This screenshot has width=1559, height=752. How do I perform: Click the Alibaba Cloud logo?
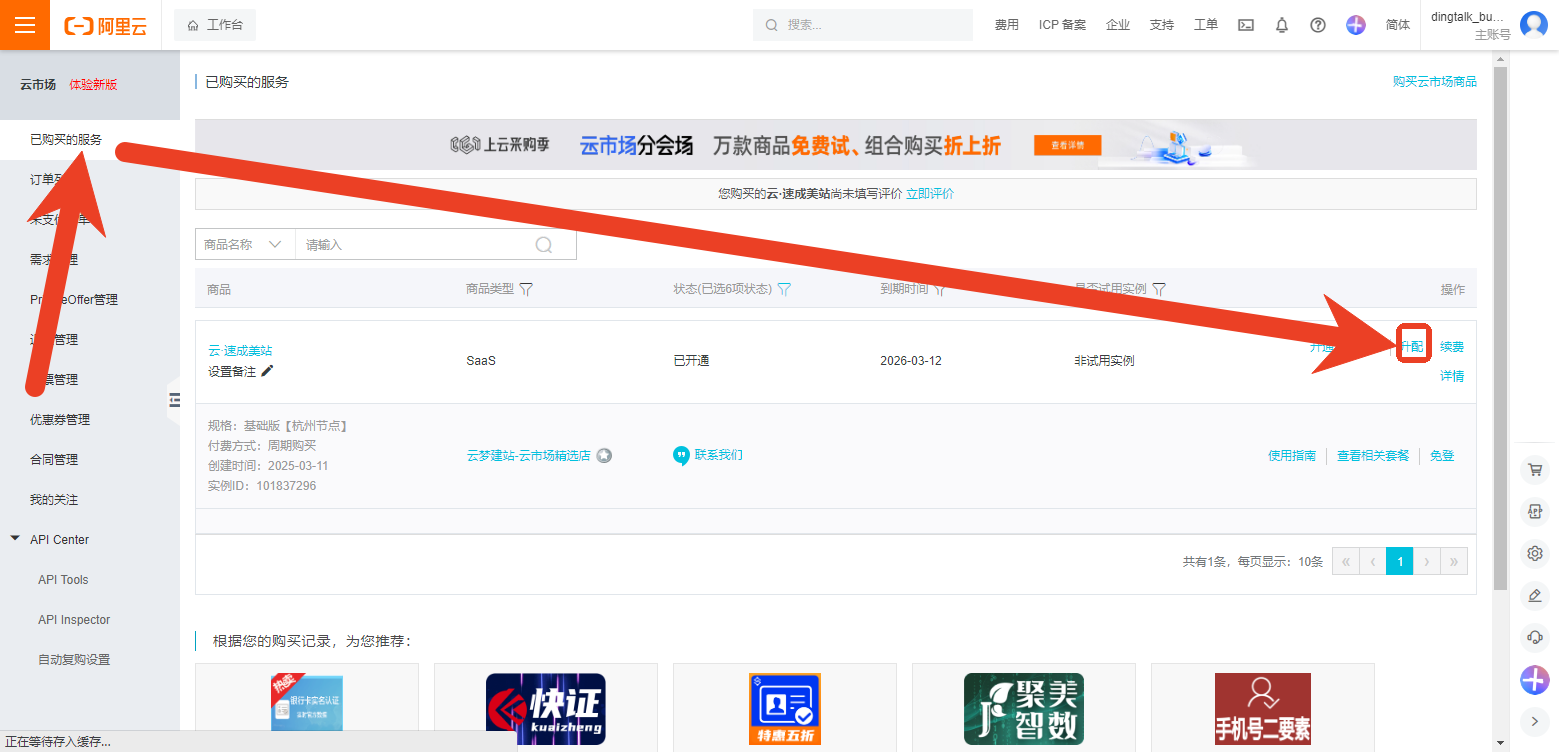click(x=105, y=26)
